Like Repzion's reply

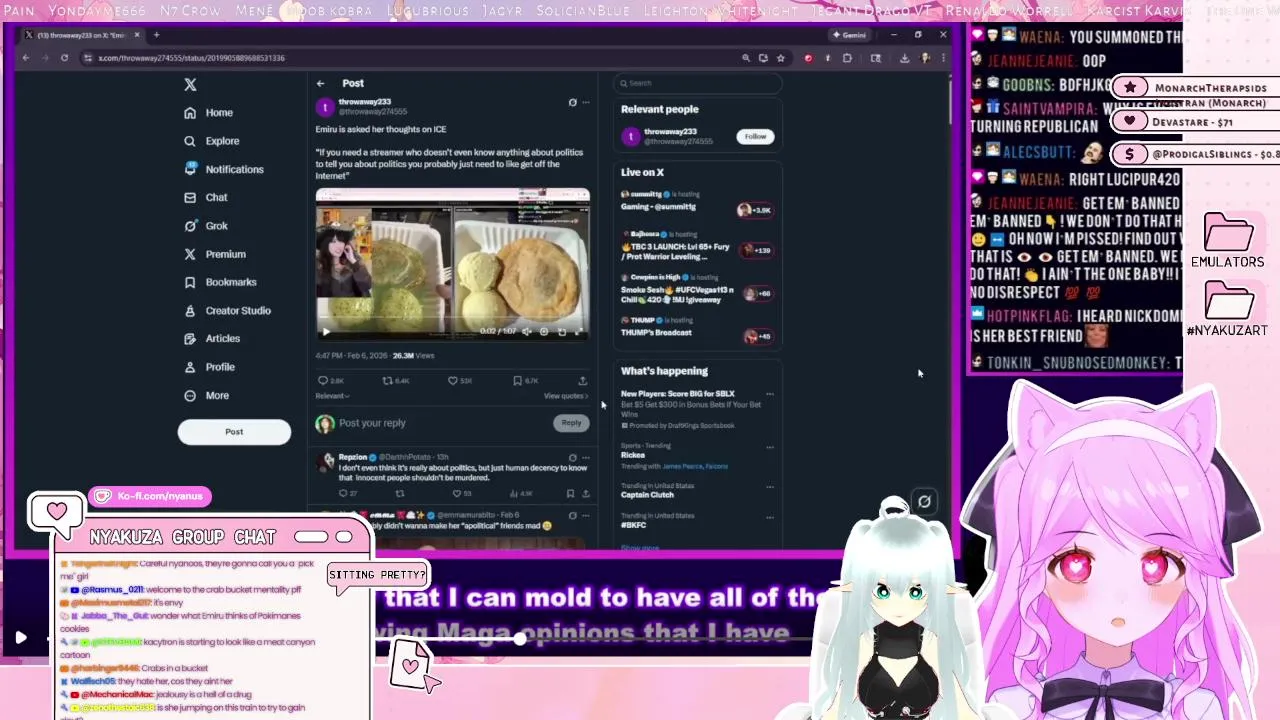coord(461,493)
